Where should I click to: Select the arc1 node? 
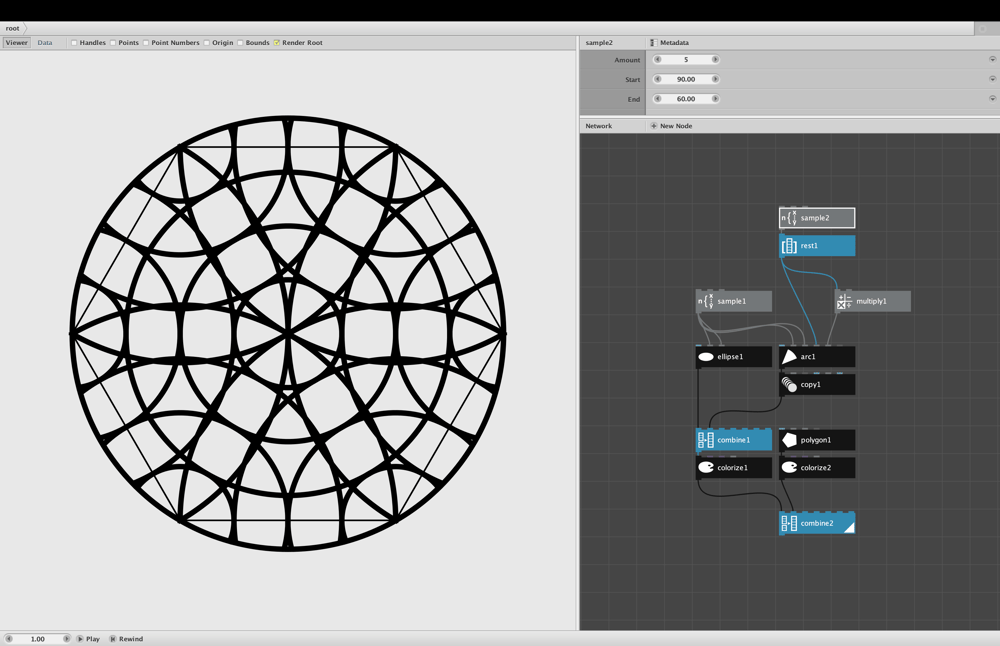[x=816, y=356]
